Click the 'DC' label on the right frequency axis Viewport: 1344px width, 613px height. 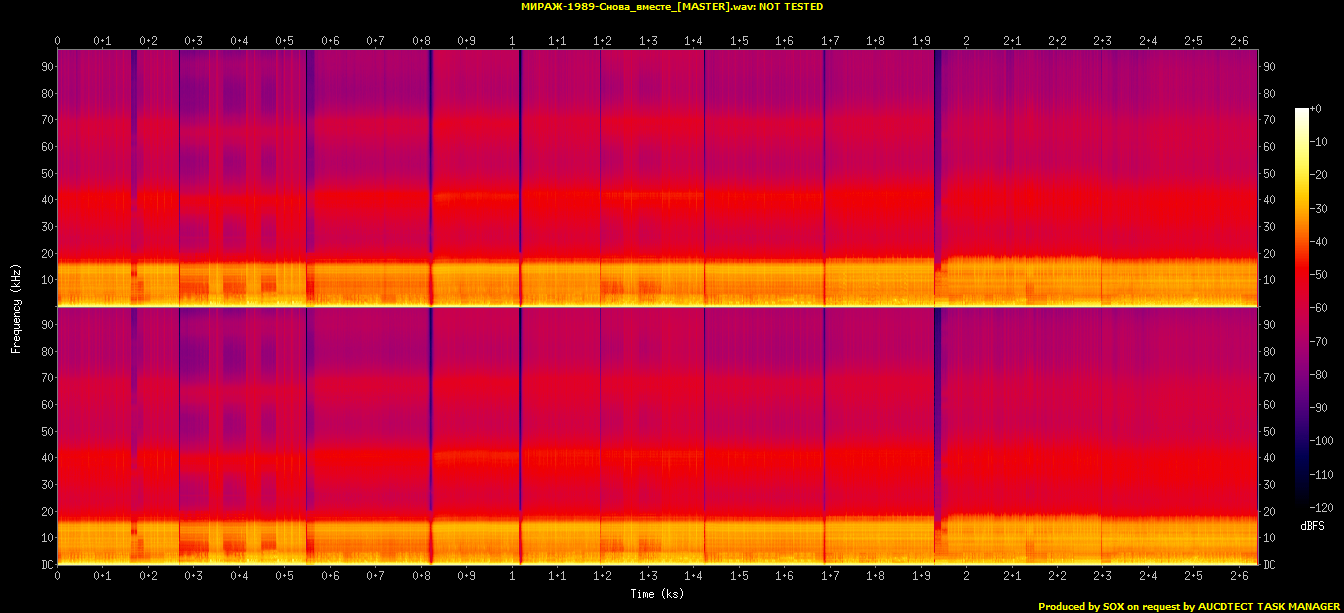point(1270,564)
